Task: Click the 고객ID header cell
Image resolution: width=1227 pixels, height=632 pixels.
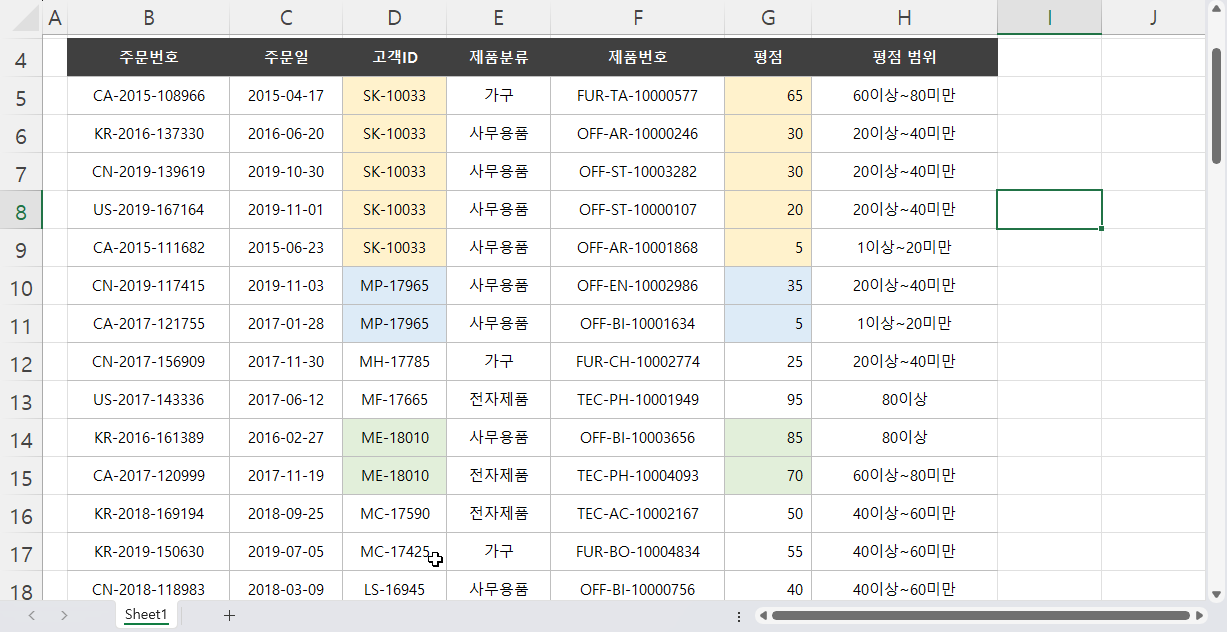Action: [394, 58]
